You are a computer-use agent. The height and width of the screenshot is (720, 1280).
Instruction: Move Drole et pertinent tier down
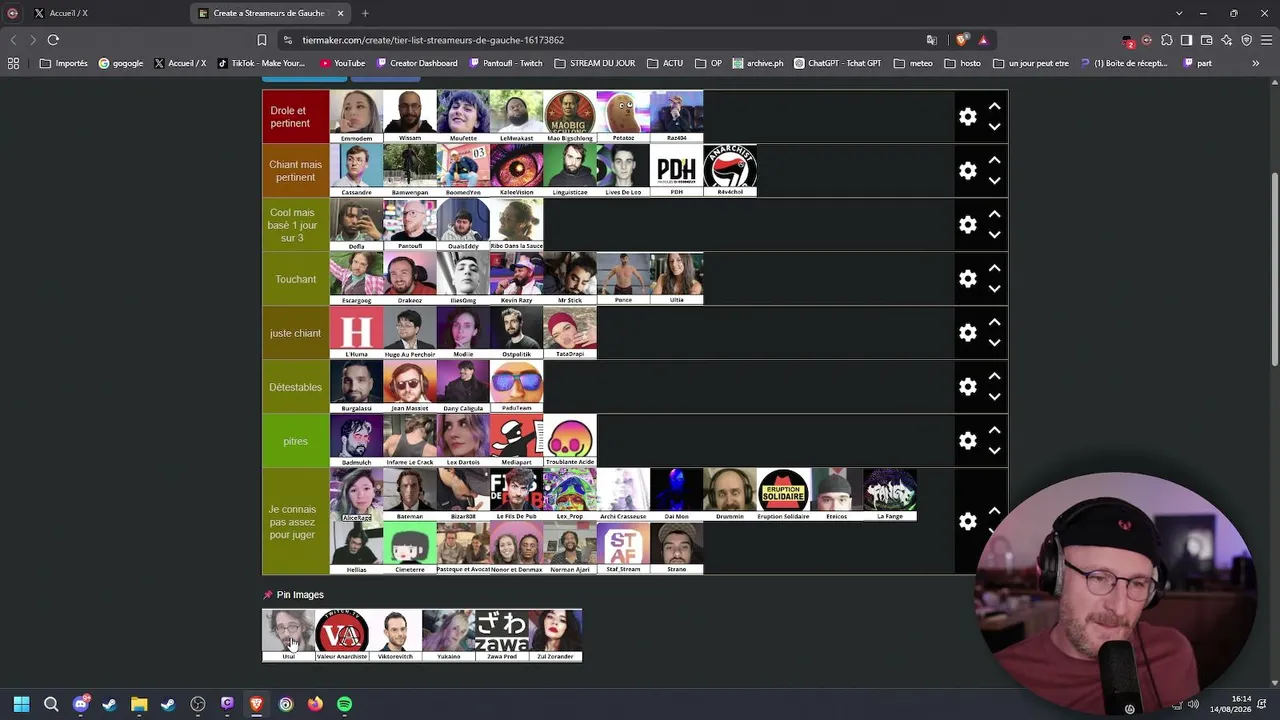tap(994, 127)
